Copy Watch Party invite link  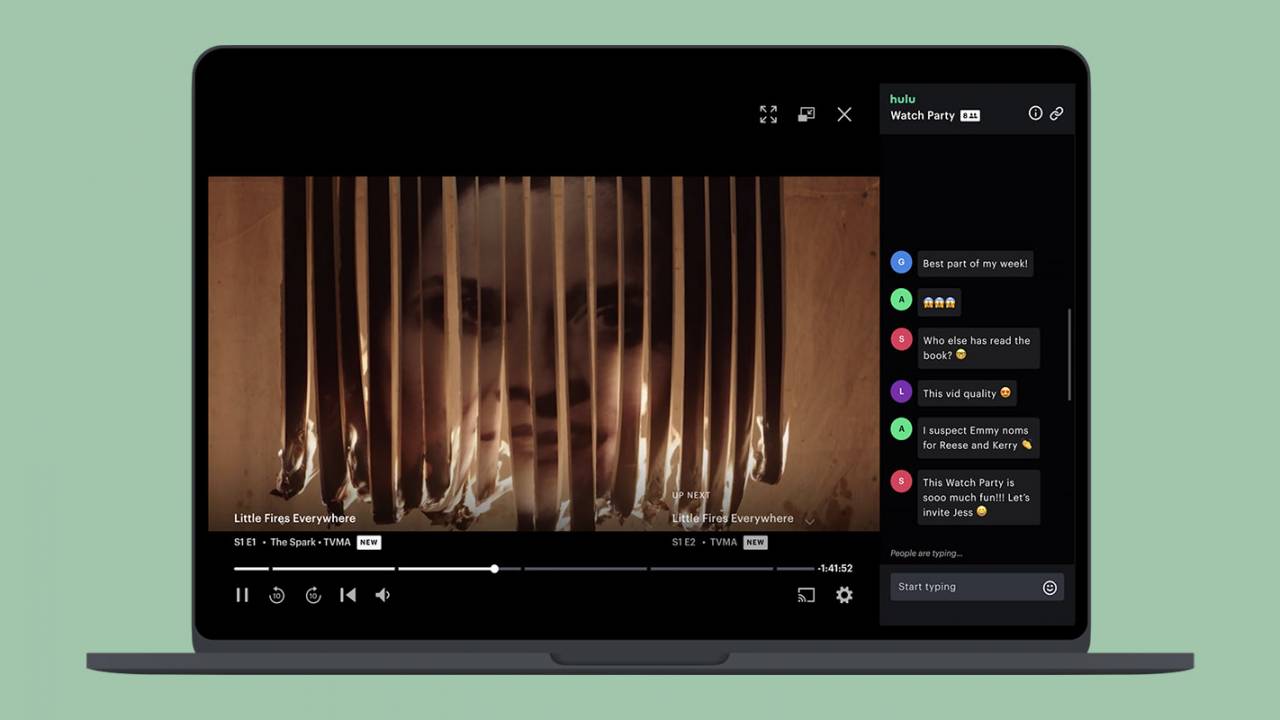coord(1056,113)
